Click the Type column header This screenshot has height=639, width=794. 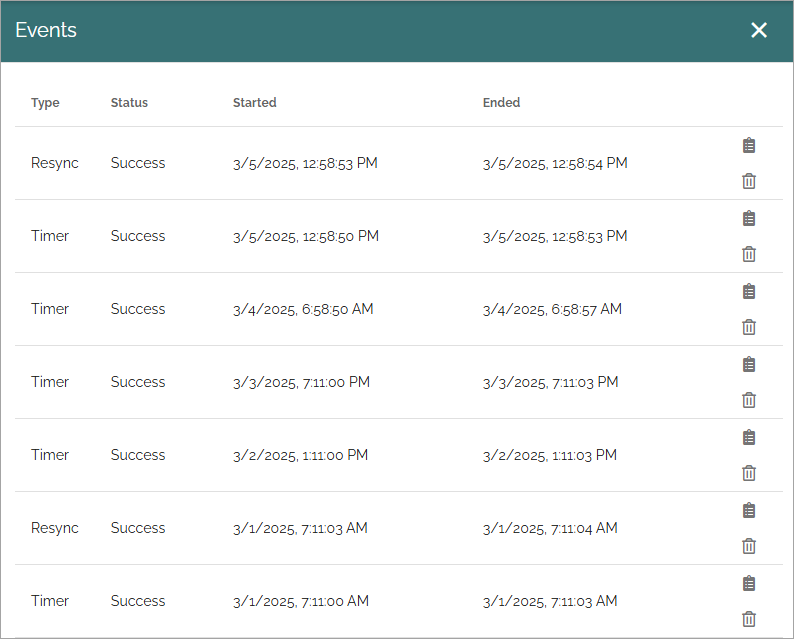tap(45, 103)
